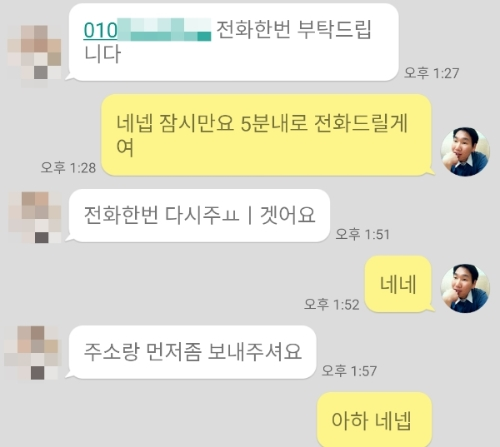
Task: Open profile photo next to the 5분내로 message
Action: click(465, 152)
